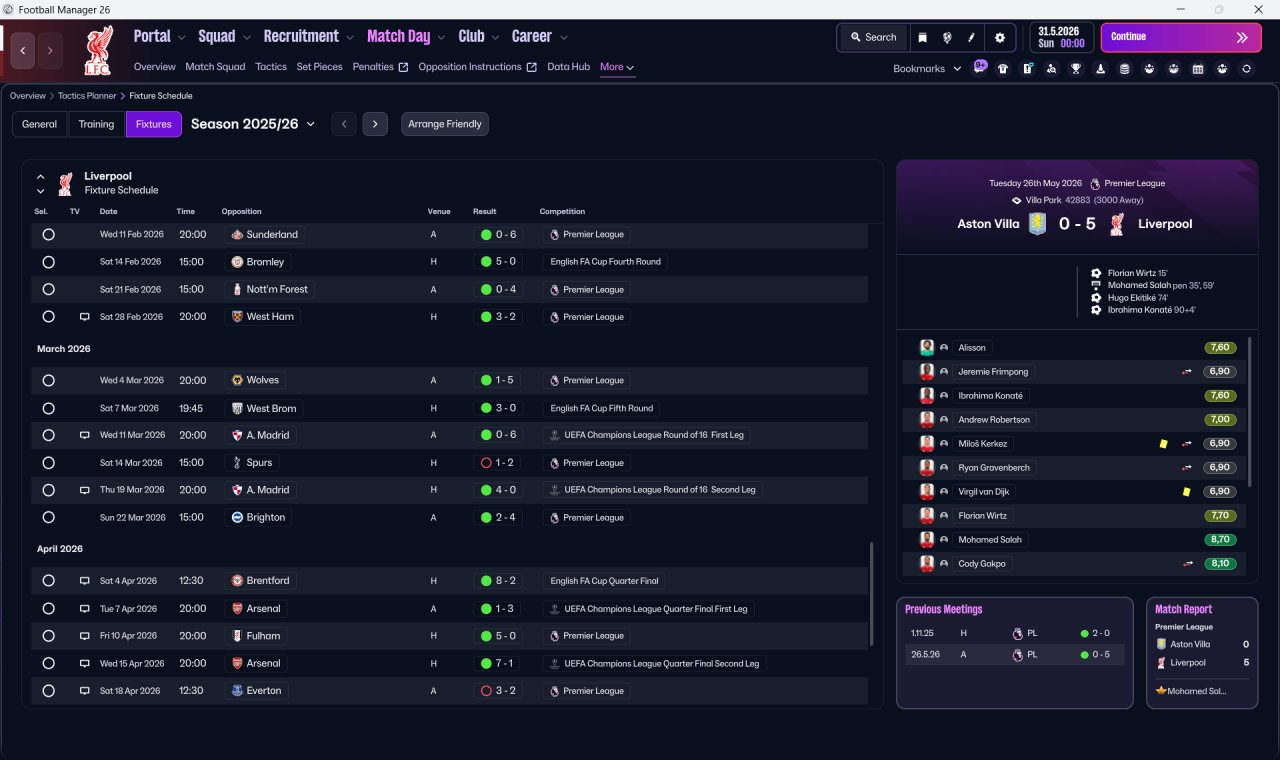Open the Data Hub subtab
This screenshot has height=760, width=1280.
tap(568, 67)
